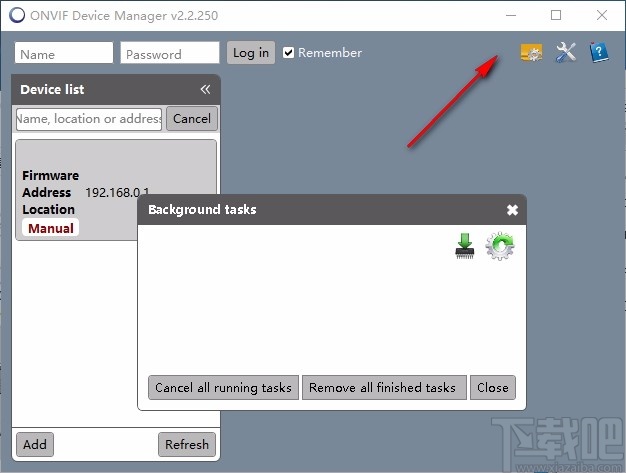Click the Location label in device card
The width and height of the screenshot is (626, 473).
[x=48, y=210]
